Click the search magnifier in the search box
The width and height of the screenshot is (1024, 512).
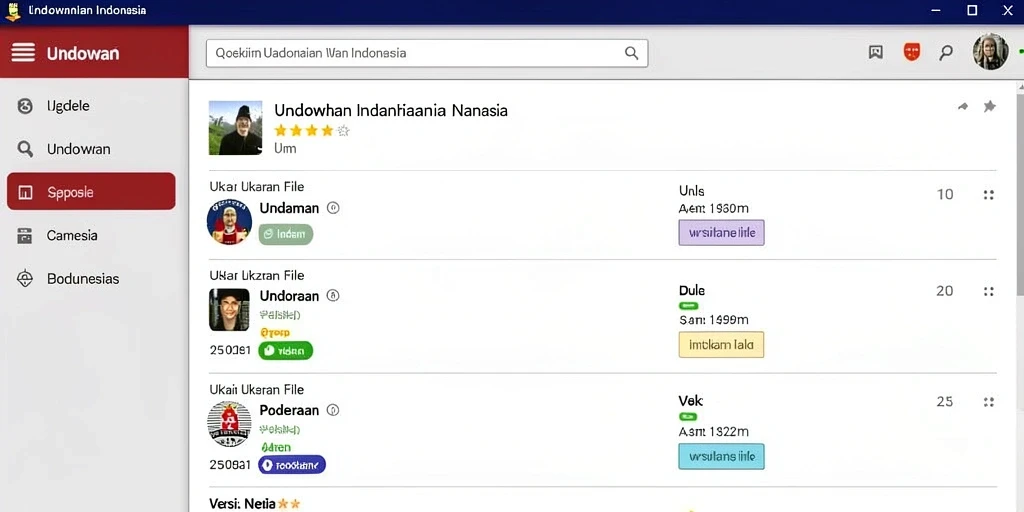pyautogui.click(x=631, y=53)
